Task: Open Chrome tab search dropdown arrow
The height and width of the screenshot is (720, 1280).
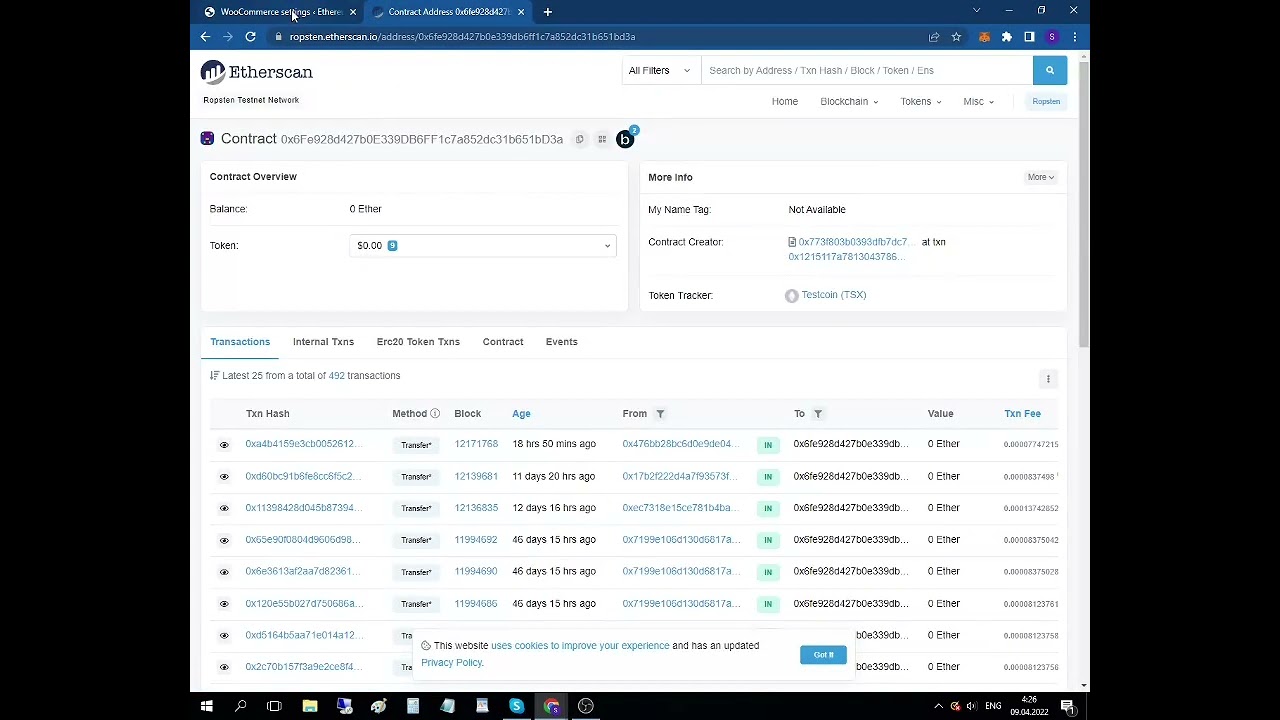Action: click(976, 11)
